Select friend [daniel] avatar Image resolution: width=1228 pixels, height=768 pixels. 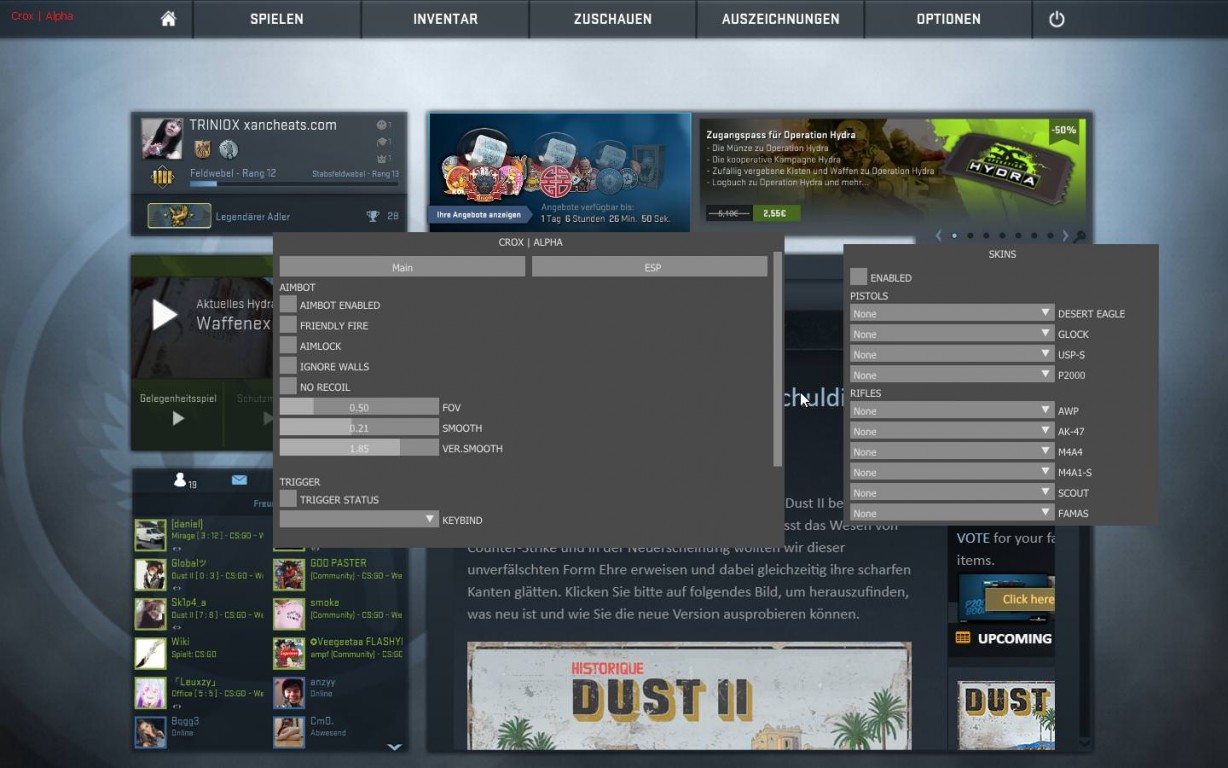150,535
